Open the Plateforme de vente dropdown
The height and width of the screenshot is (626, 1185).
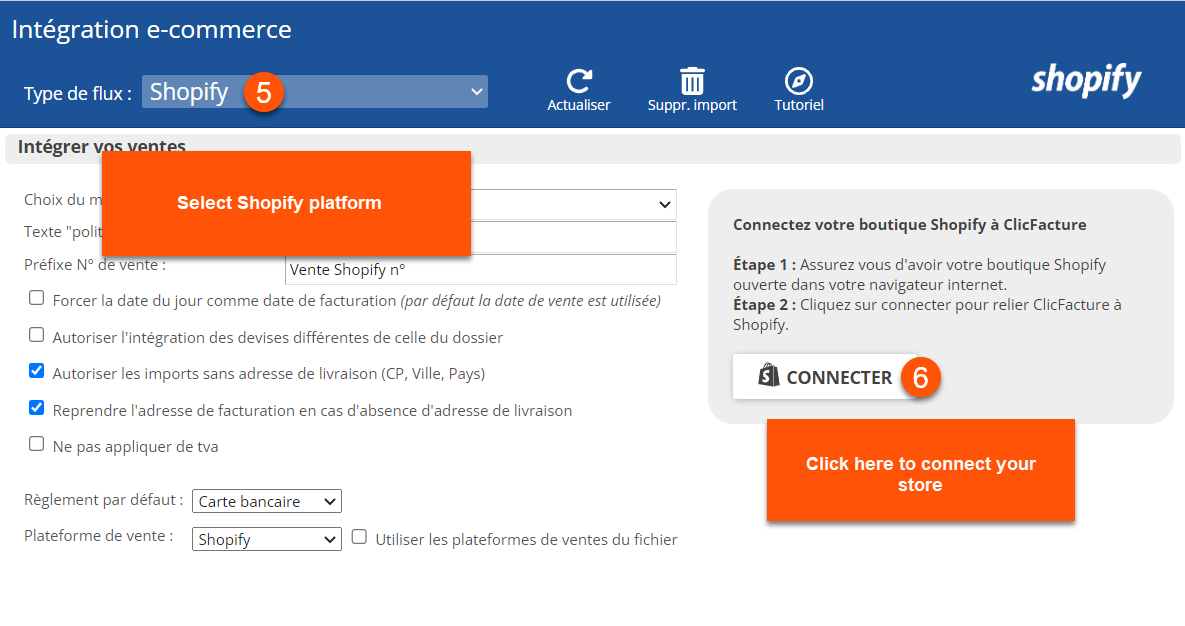(x=267, y=539)
